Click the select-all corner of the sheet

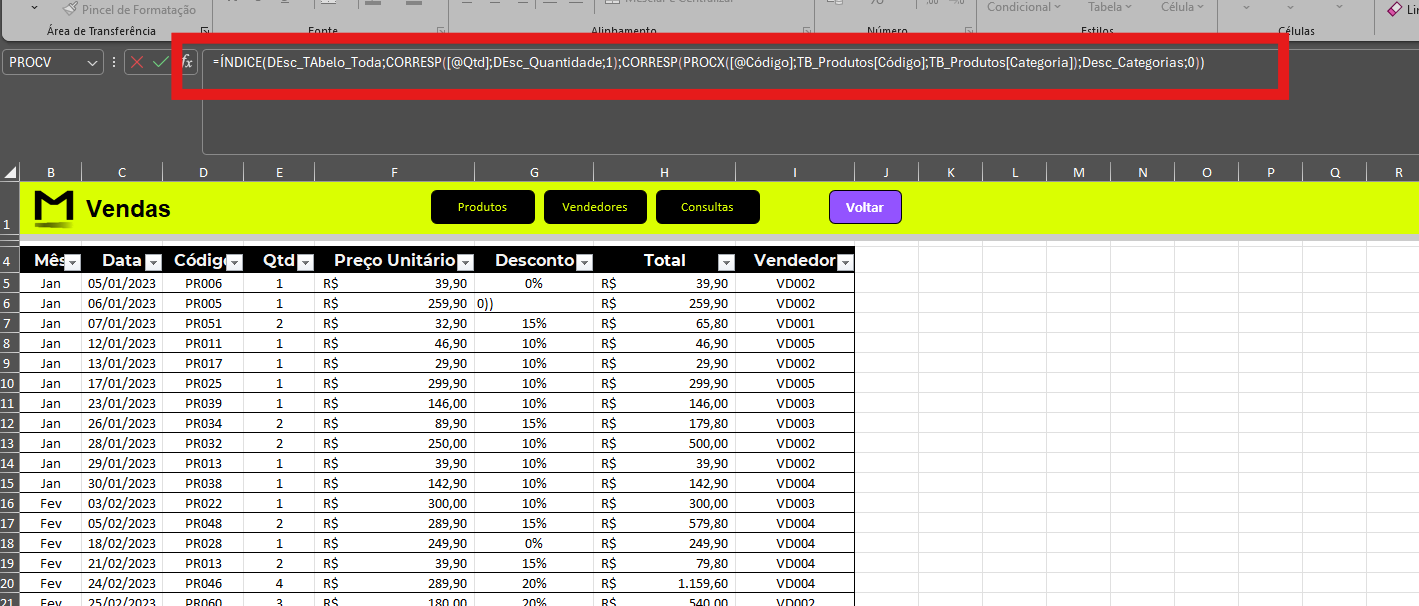pos(10,172)
